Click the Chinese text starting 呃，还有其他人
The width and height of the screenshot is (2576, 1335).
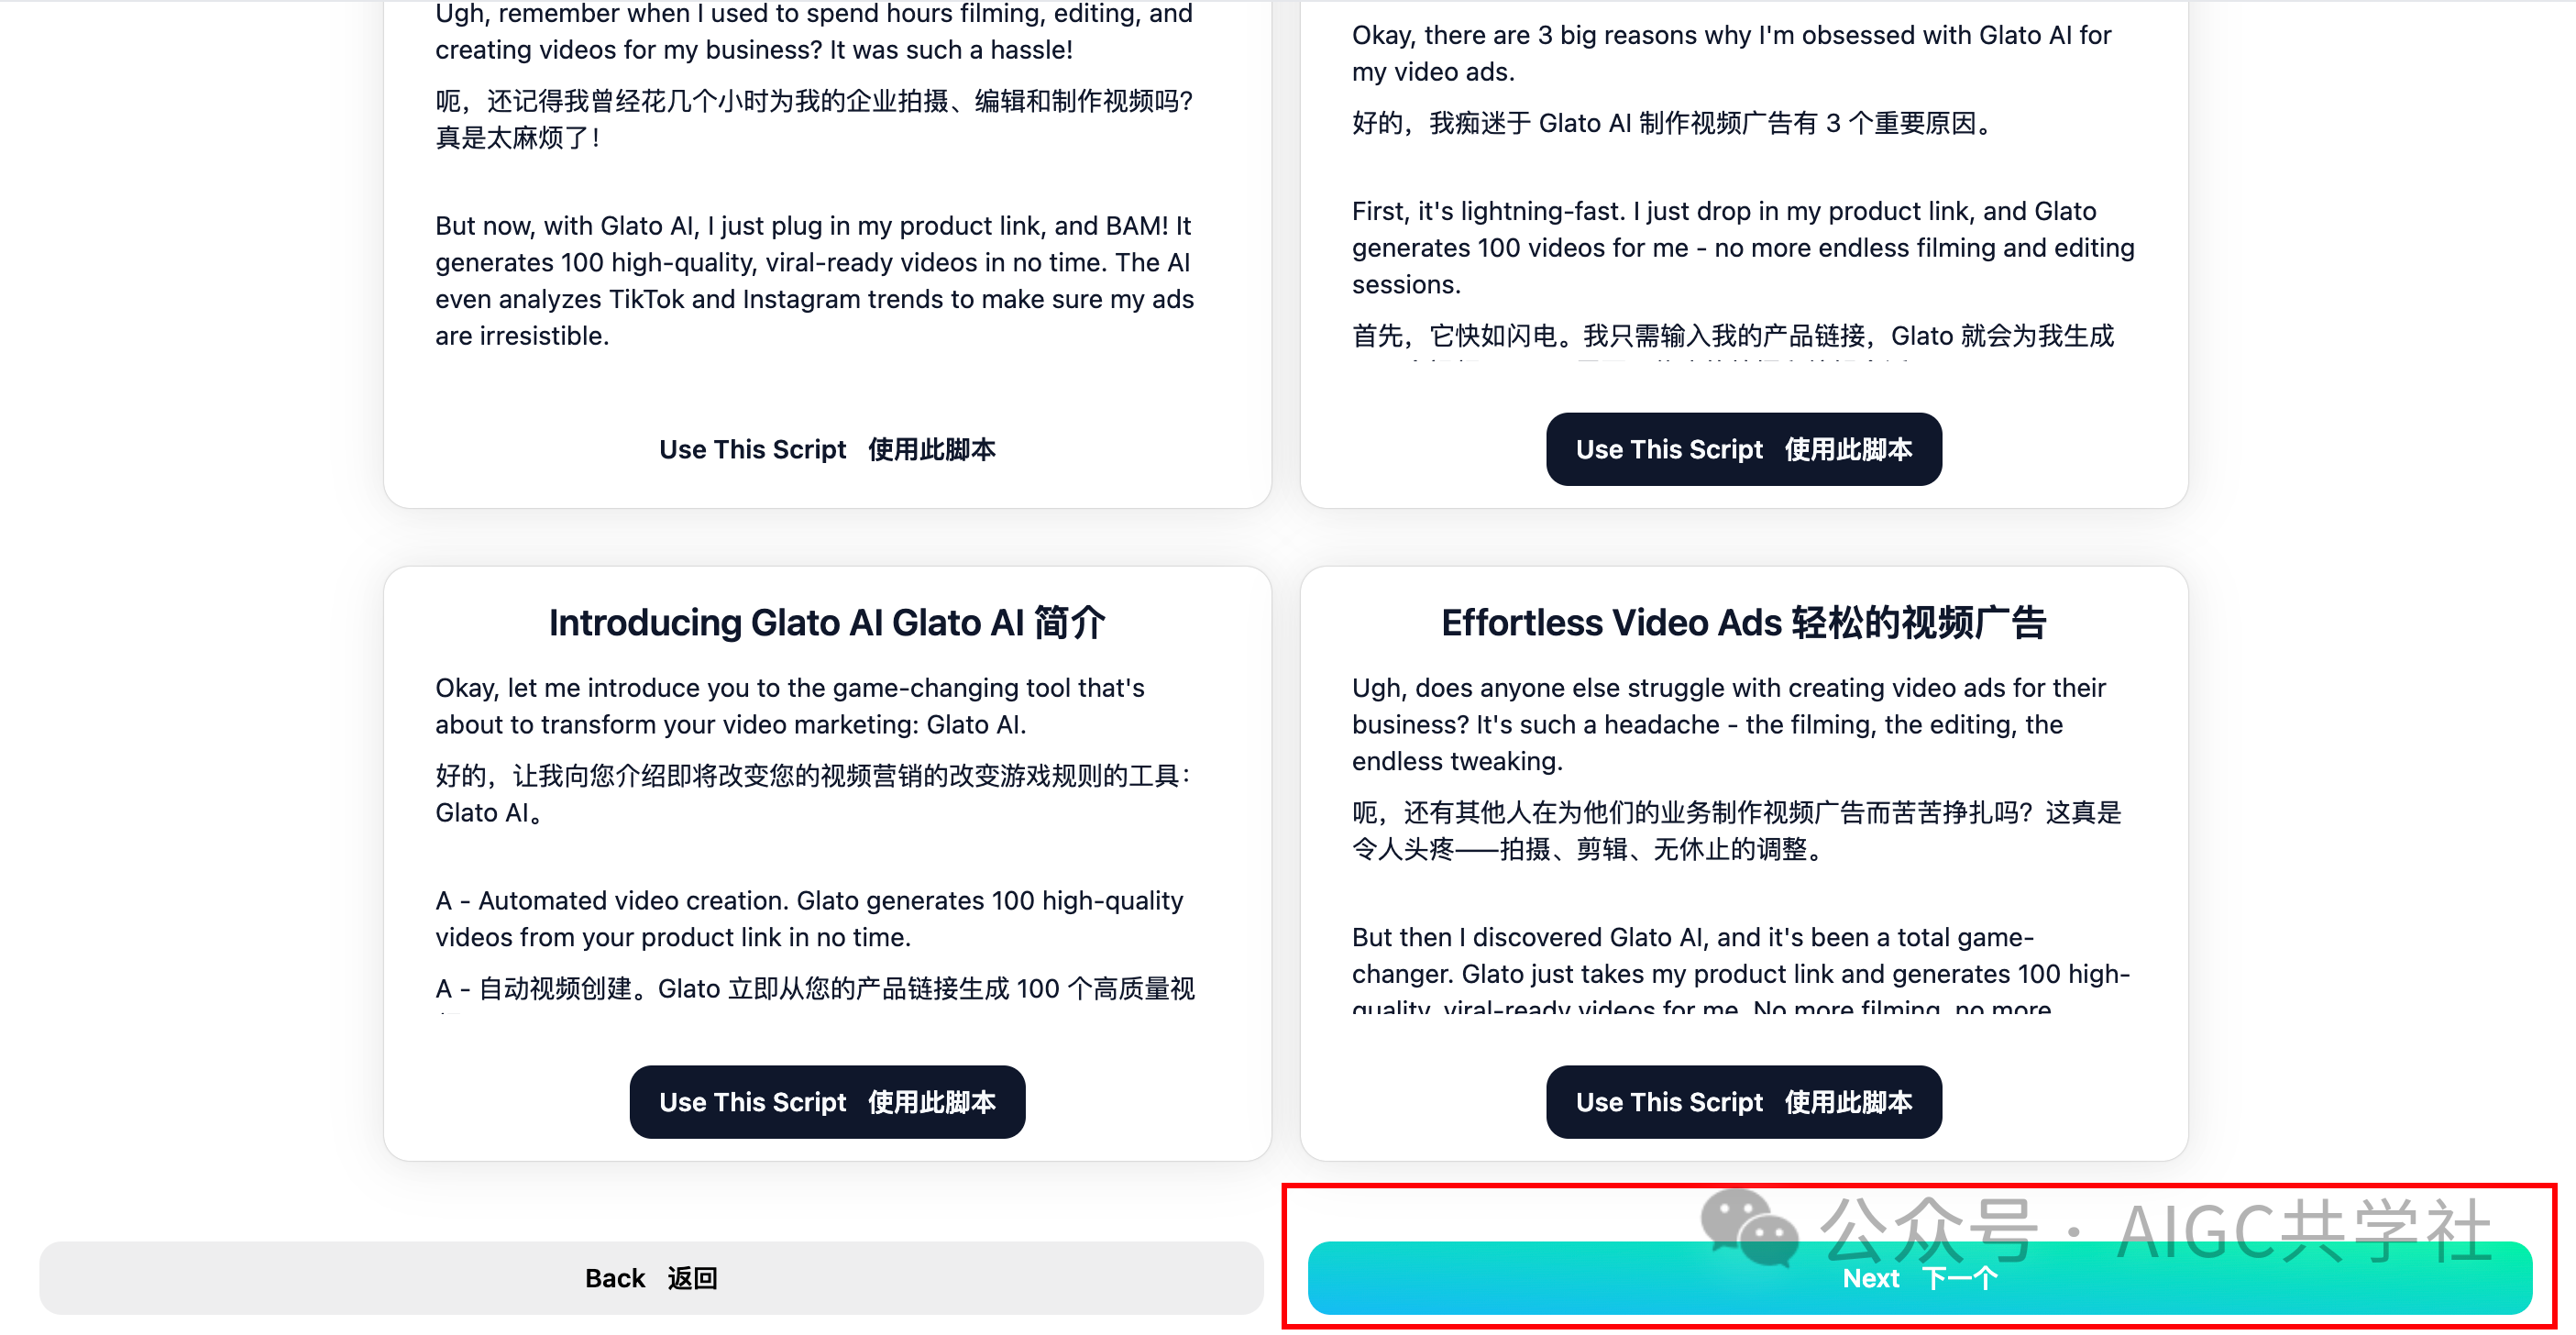coord(1736,830)
